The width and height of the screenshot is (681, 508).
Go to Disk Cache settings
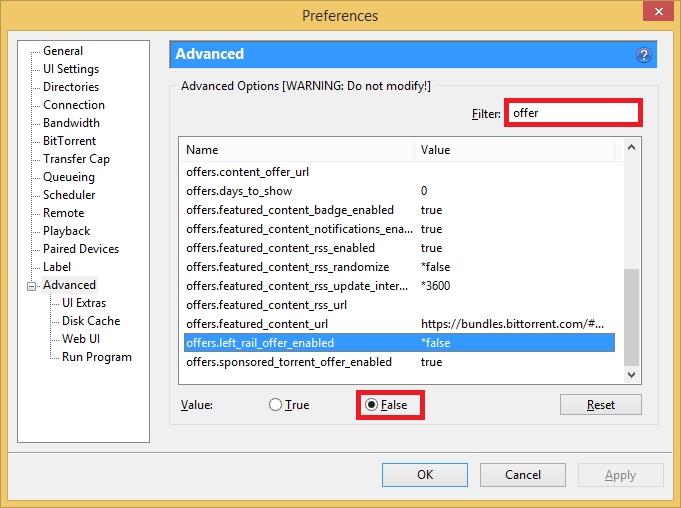(x=90, y=321)
